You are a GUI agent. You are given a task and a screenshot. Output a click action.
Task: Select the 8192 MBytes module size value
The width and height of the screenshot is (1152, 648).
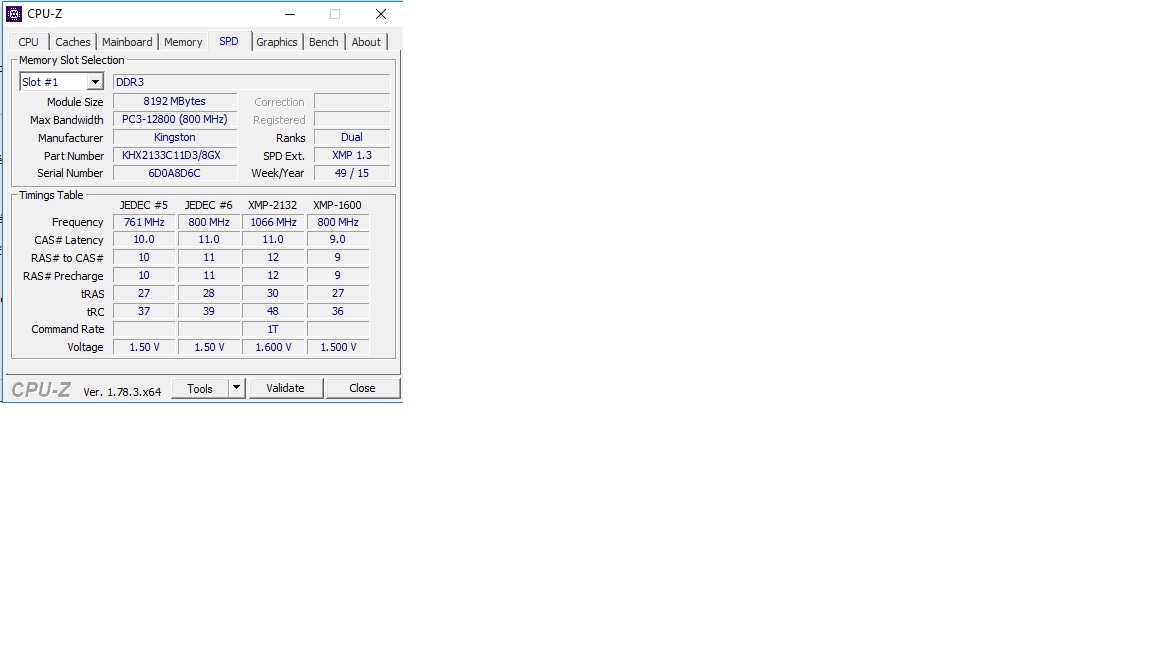pos(175,101)
